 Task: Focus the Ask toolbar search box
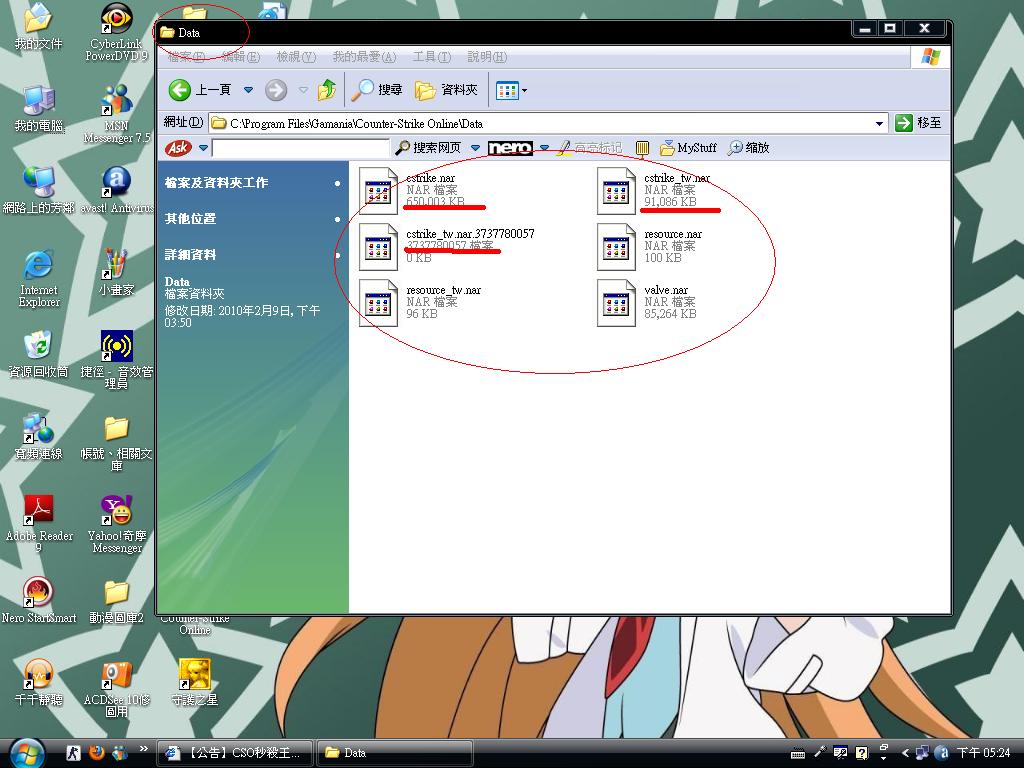300,148
